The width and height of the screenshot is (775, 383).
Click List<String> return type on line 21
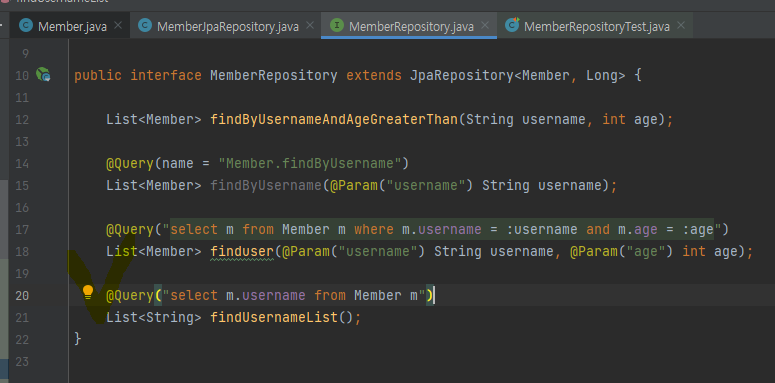pyautogui.click(x=154, y=317)
